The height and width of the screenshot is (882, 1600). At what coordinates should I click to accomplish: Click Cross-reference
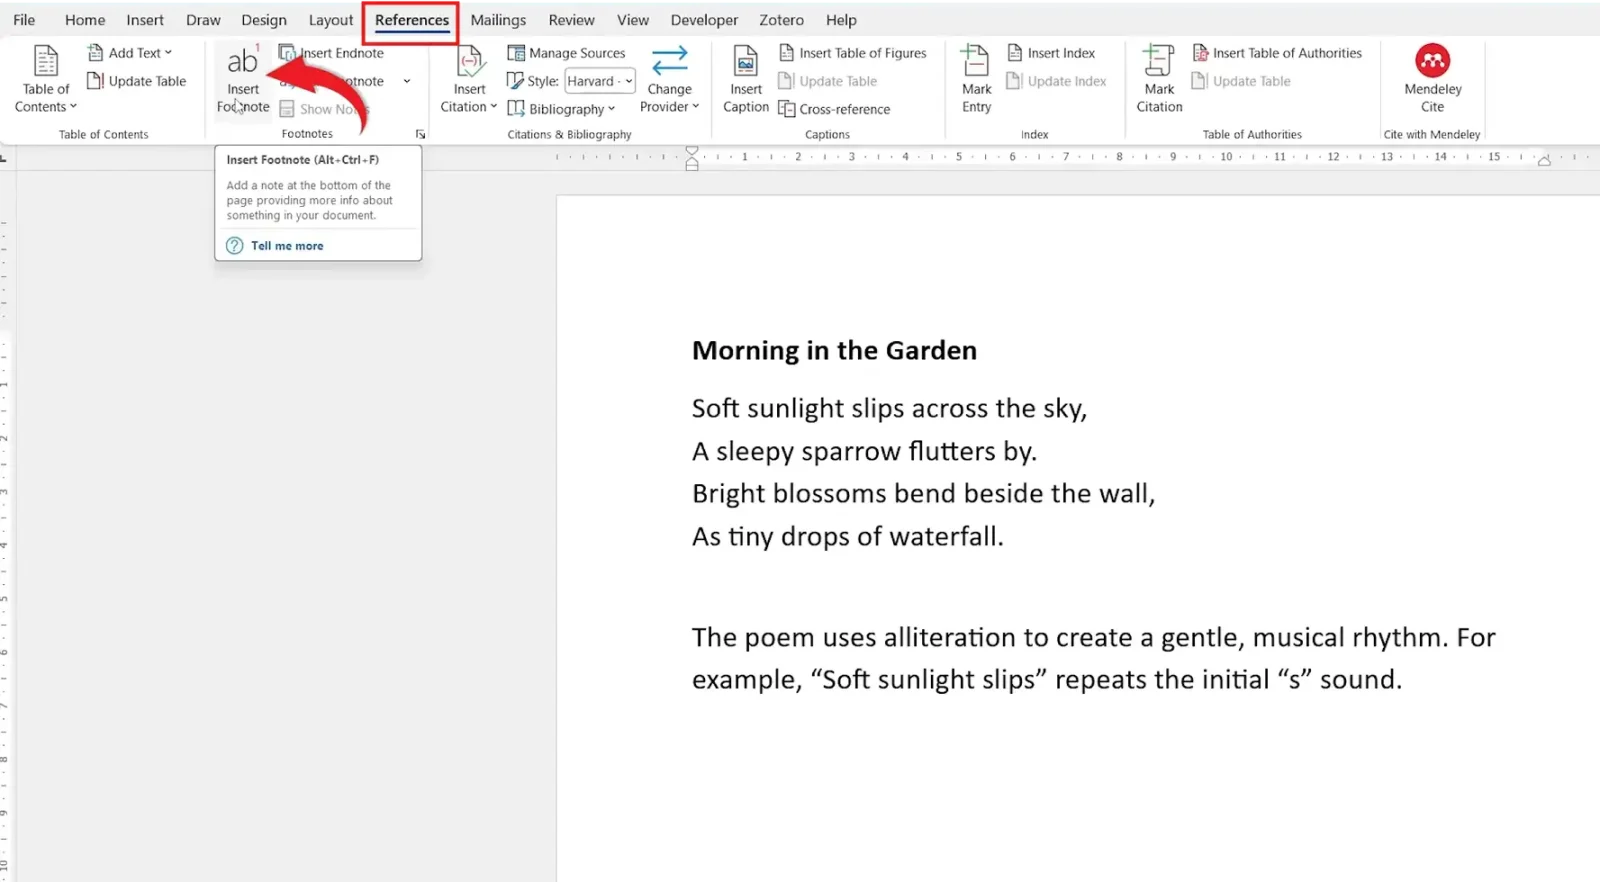834,109
